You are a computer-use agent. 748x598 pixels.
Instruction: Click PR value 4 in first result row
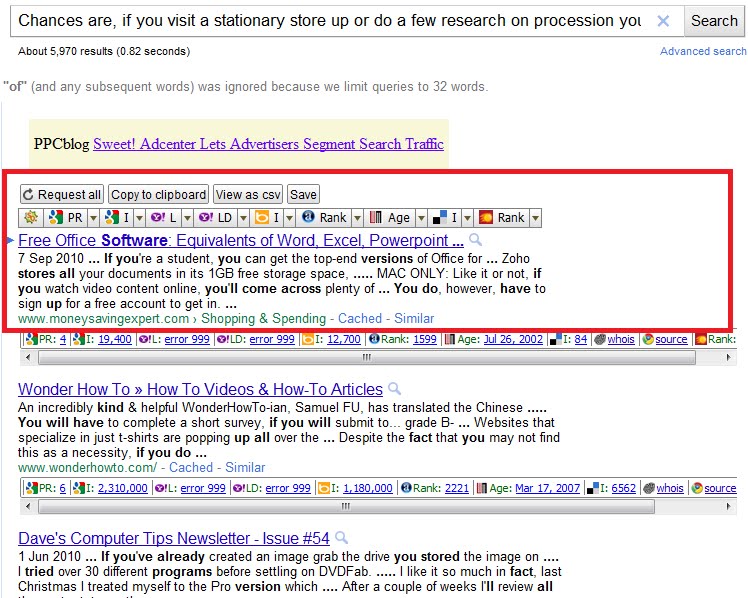(62, 339)
